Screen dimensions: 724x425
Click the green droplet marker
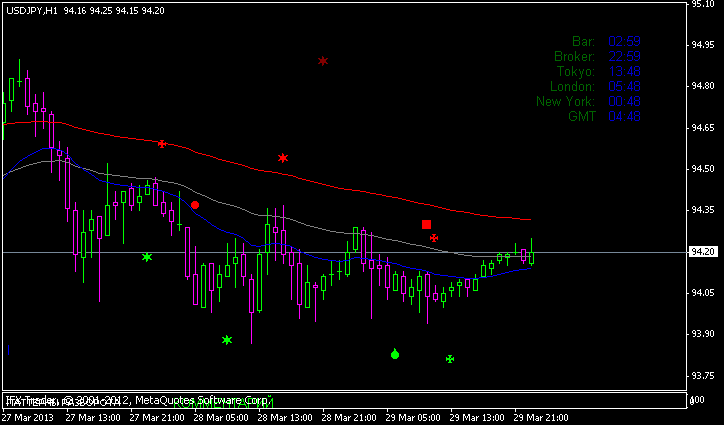395,354
